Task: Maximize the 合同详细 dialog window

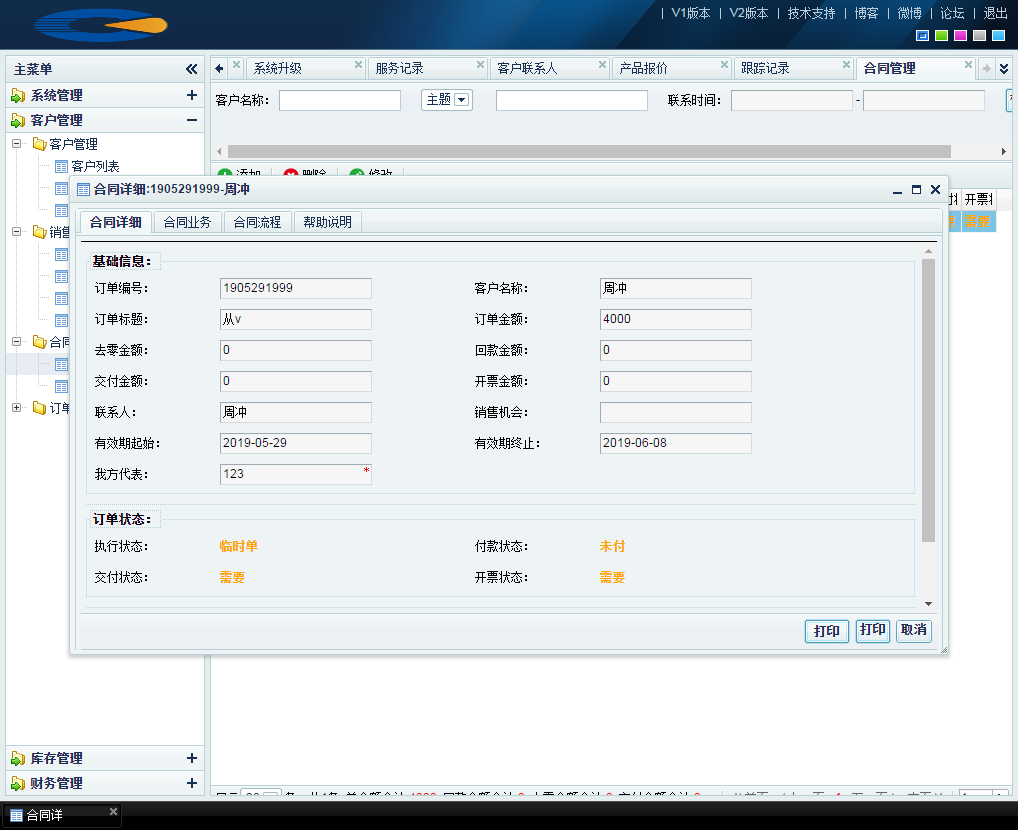Action: click(x=916, y=189)
